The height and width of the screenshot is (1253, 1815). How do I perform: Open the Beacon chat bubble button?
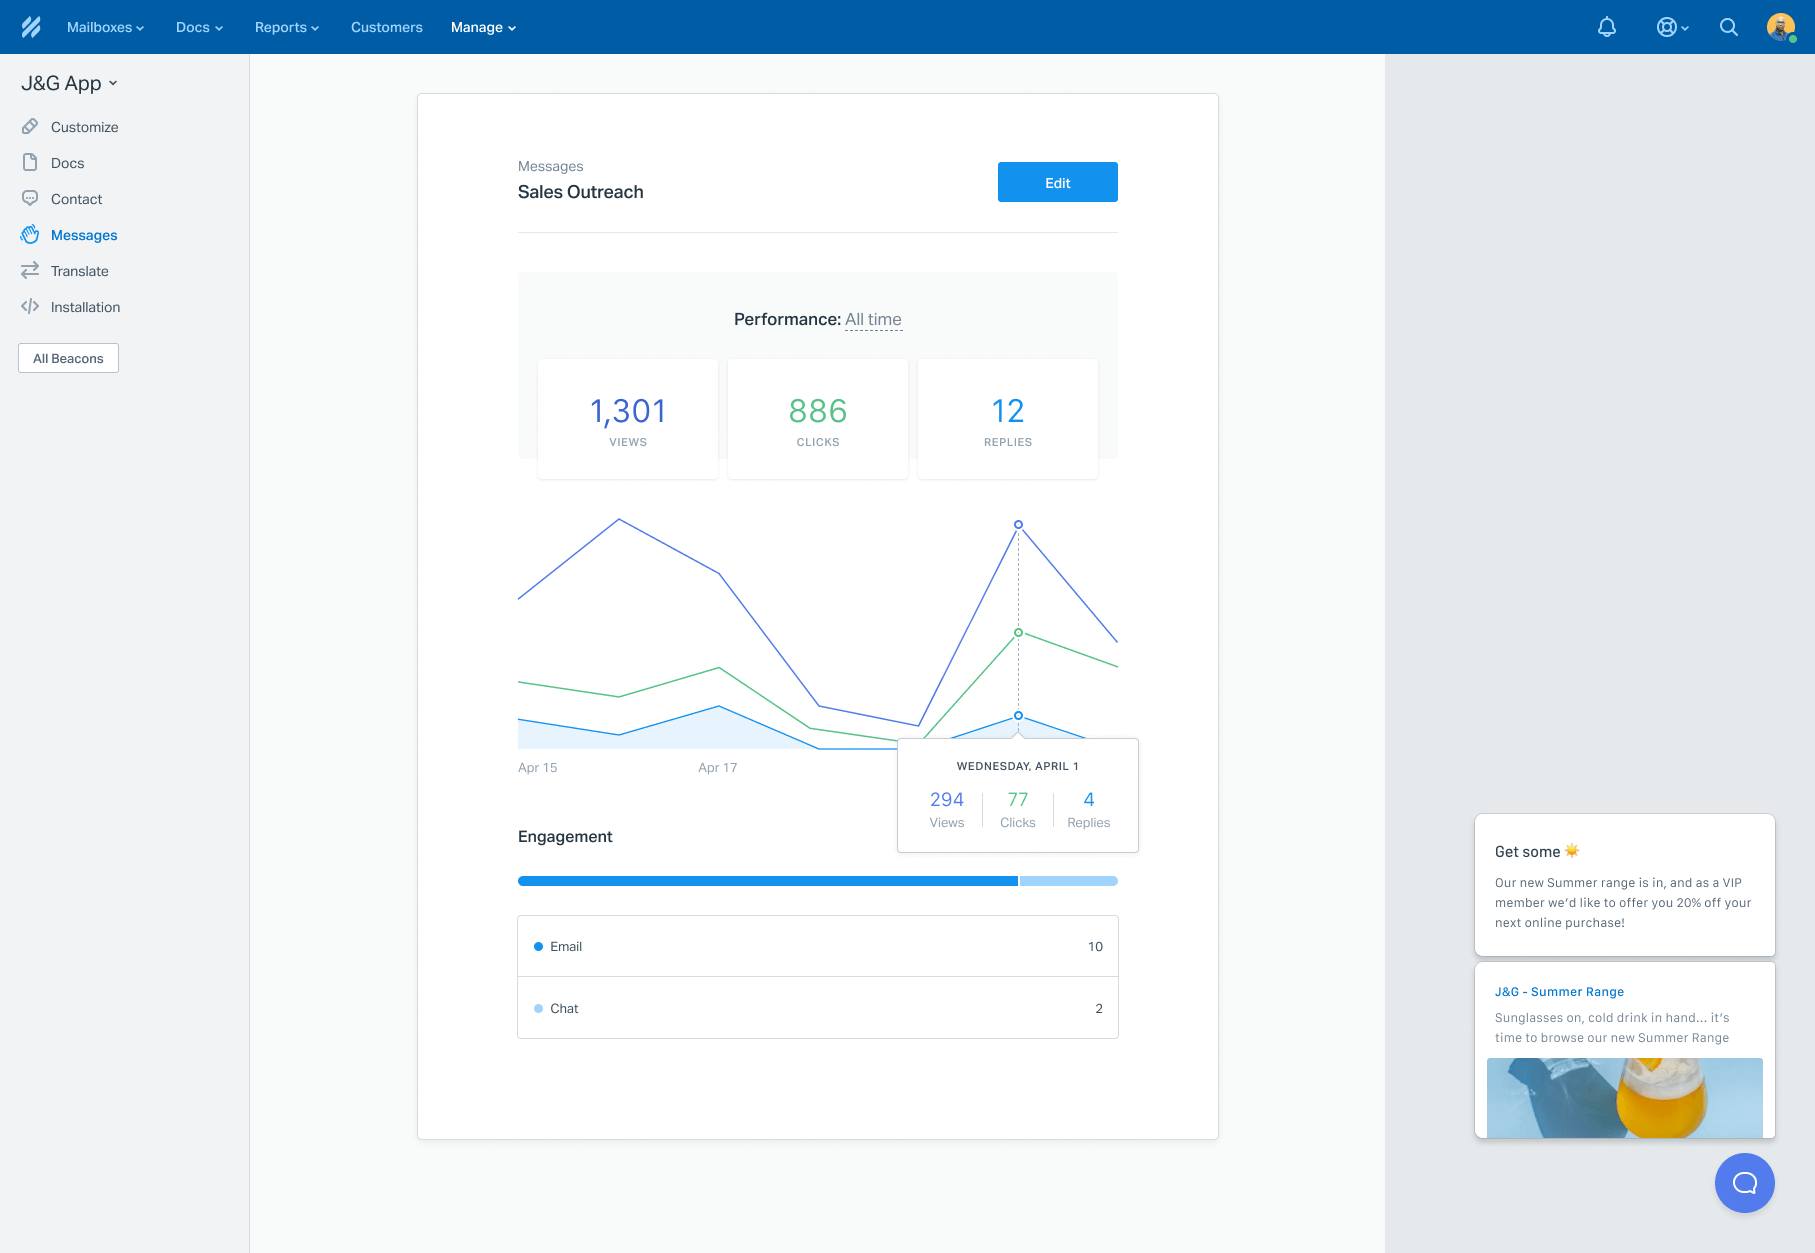click(1744, 1183)
